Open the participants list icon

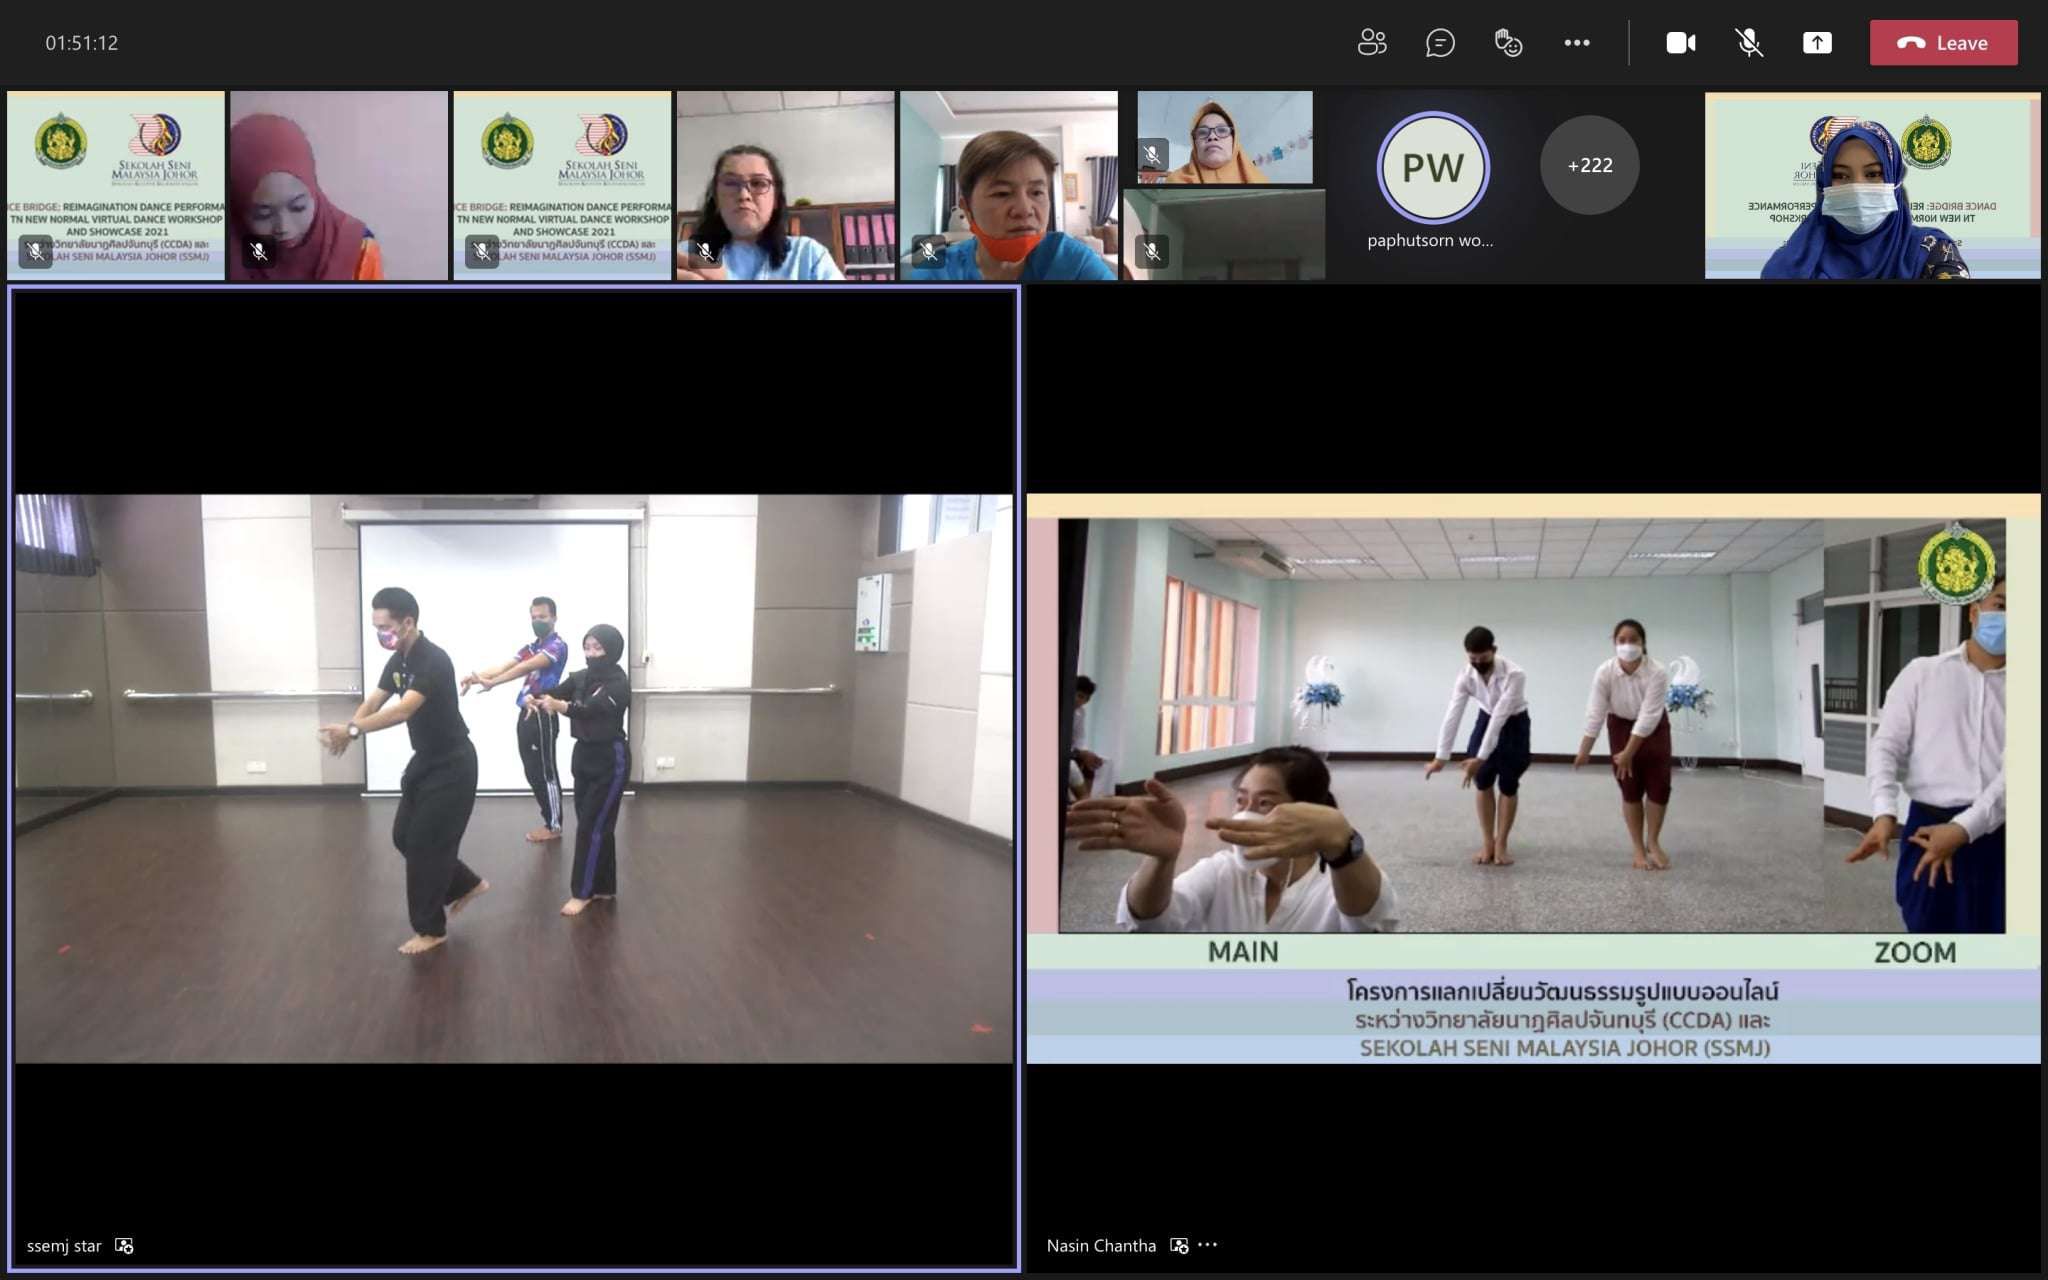(1372, 43)
